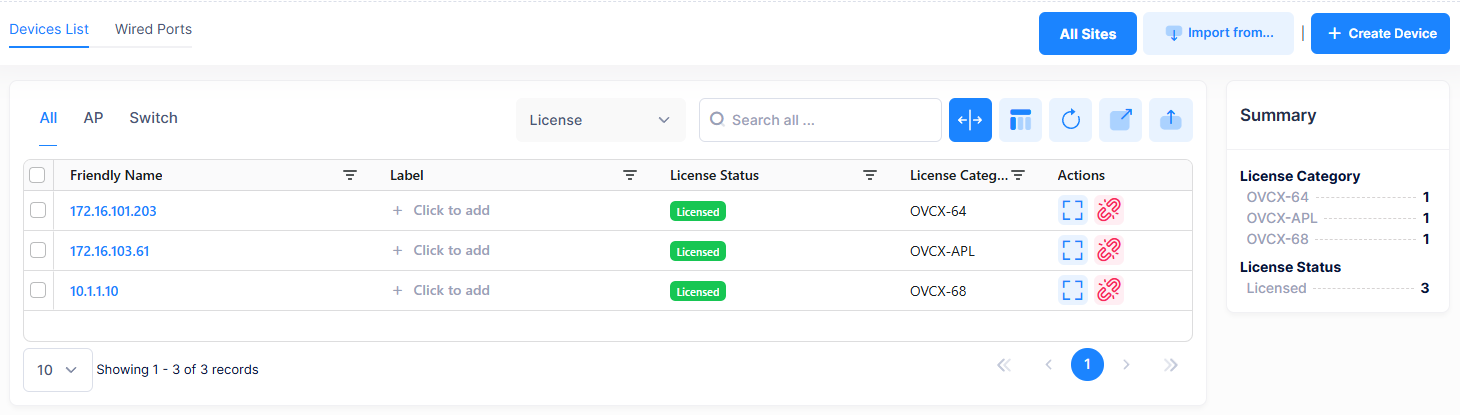Select the Switch filter tab

(x=153, y=118)
